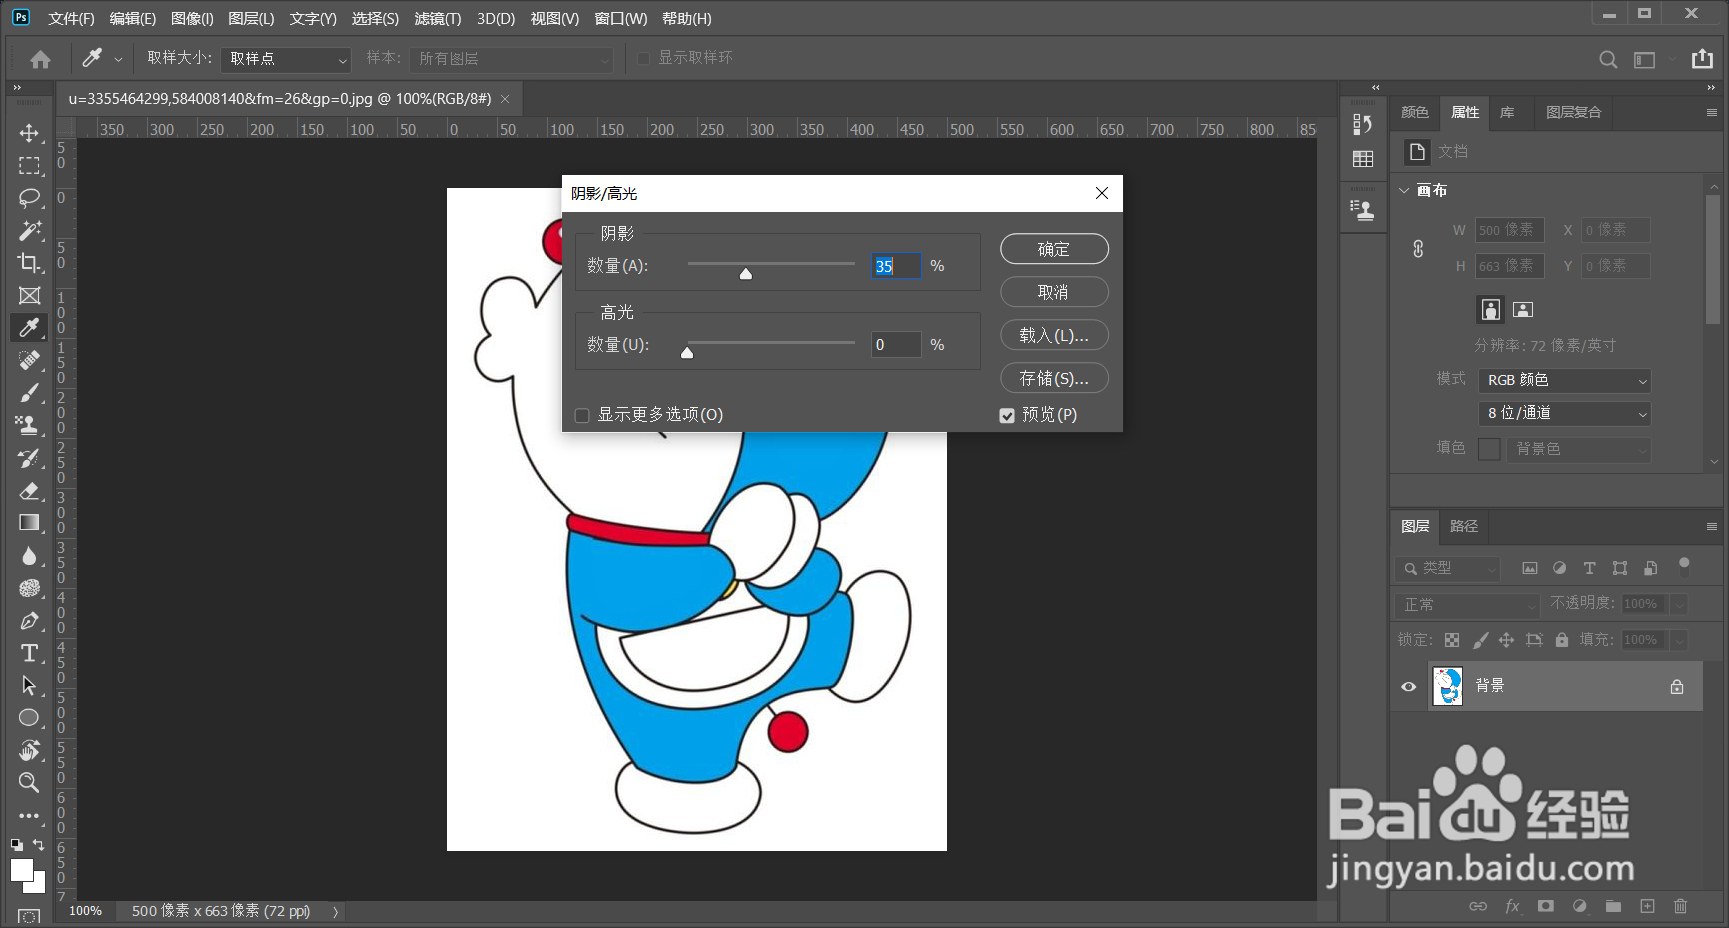Screen dimensions: 1729x928
Task: Open the layer filter type dropdown
Action: 1448,568
